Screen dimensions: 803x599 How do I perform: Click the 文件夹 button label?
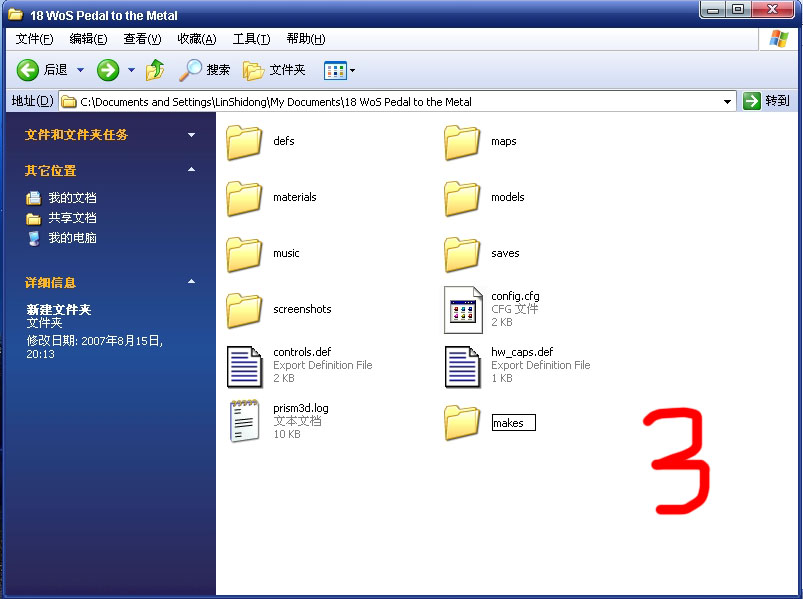[x=287, y=70]
